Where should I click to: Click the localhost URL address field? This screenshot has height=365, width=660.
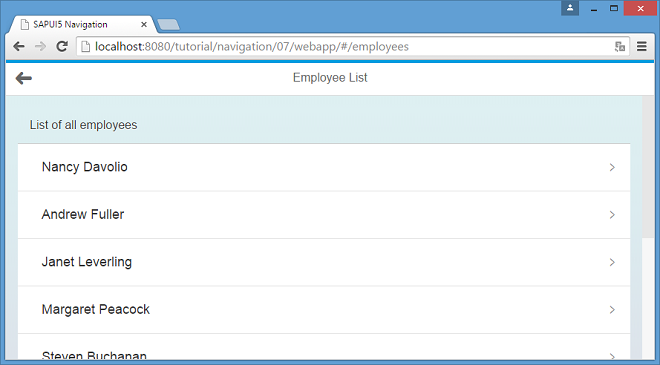pyautogui.click(x=353, y=46)
